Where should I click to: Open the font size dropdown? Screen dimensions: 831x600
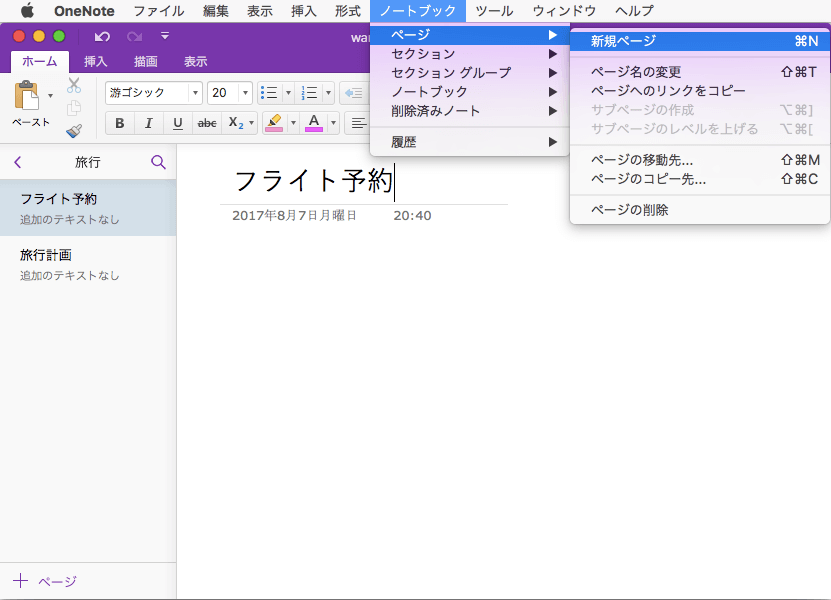[230, 93]
